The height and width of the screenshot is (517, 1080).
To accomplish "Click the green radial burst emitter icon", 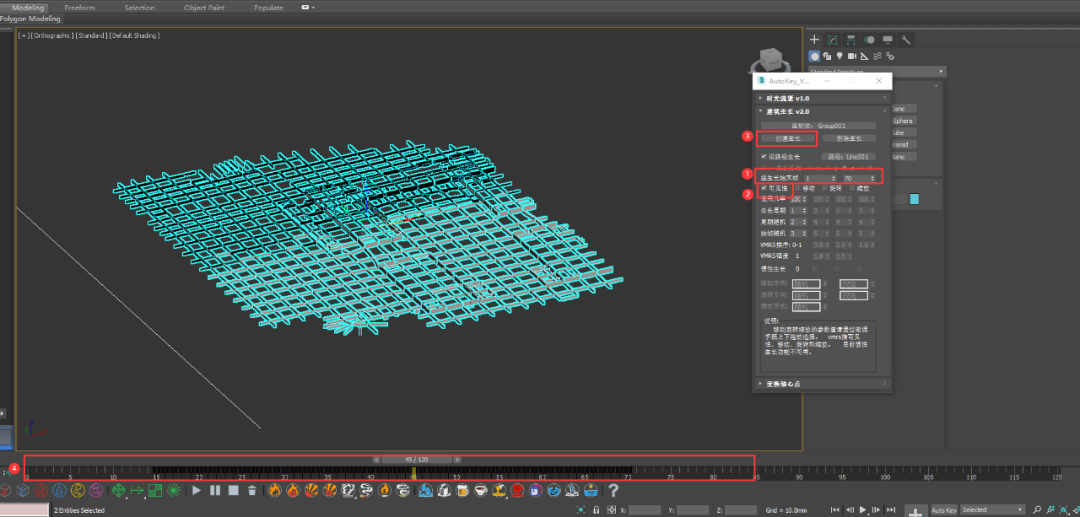I will tap(174, 490).
